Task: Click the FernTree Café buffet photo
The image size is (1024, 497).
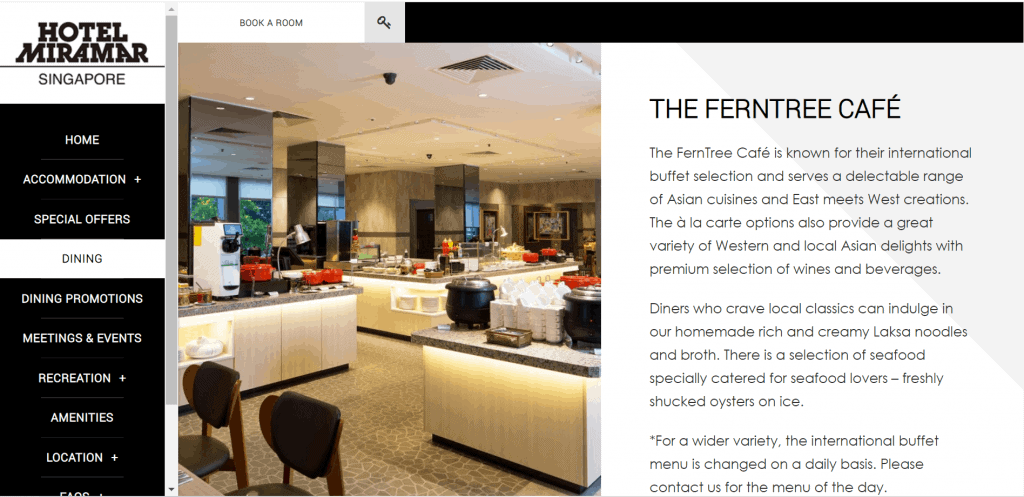Action: click(x=389, y=269)
